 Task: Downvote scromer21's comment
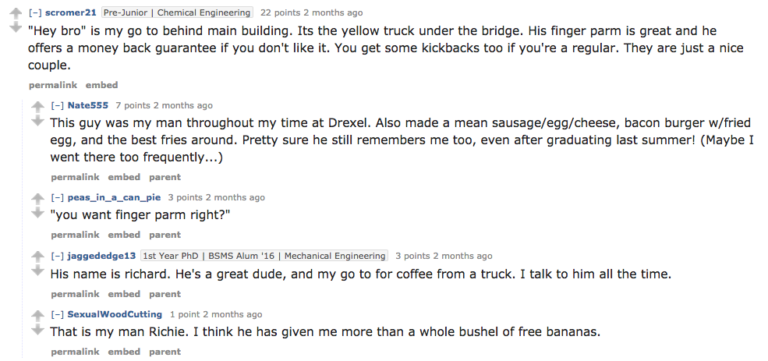(x=16, y=28)
